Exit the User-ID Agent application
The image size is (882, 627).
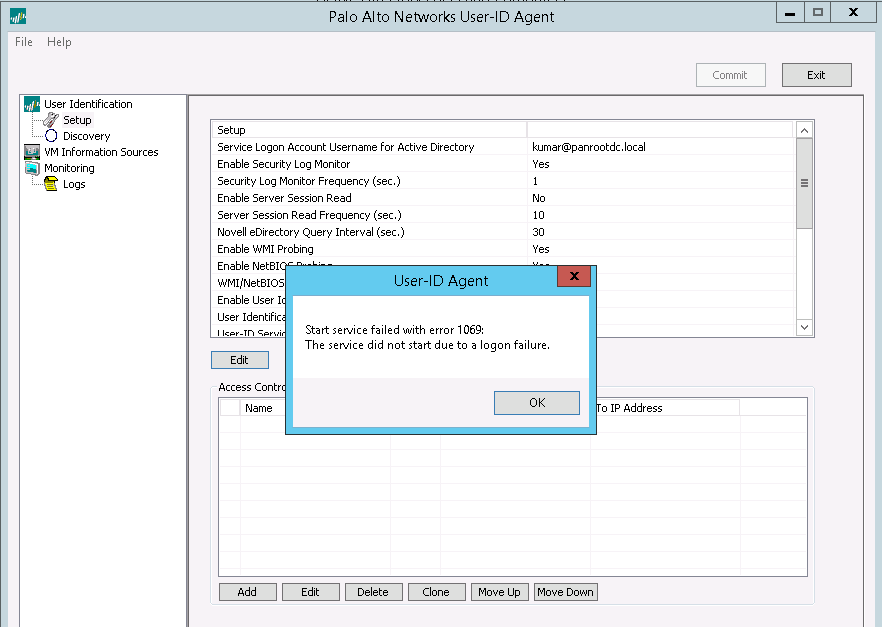[817, 74]
